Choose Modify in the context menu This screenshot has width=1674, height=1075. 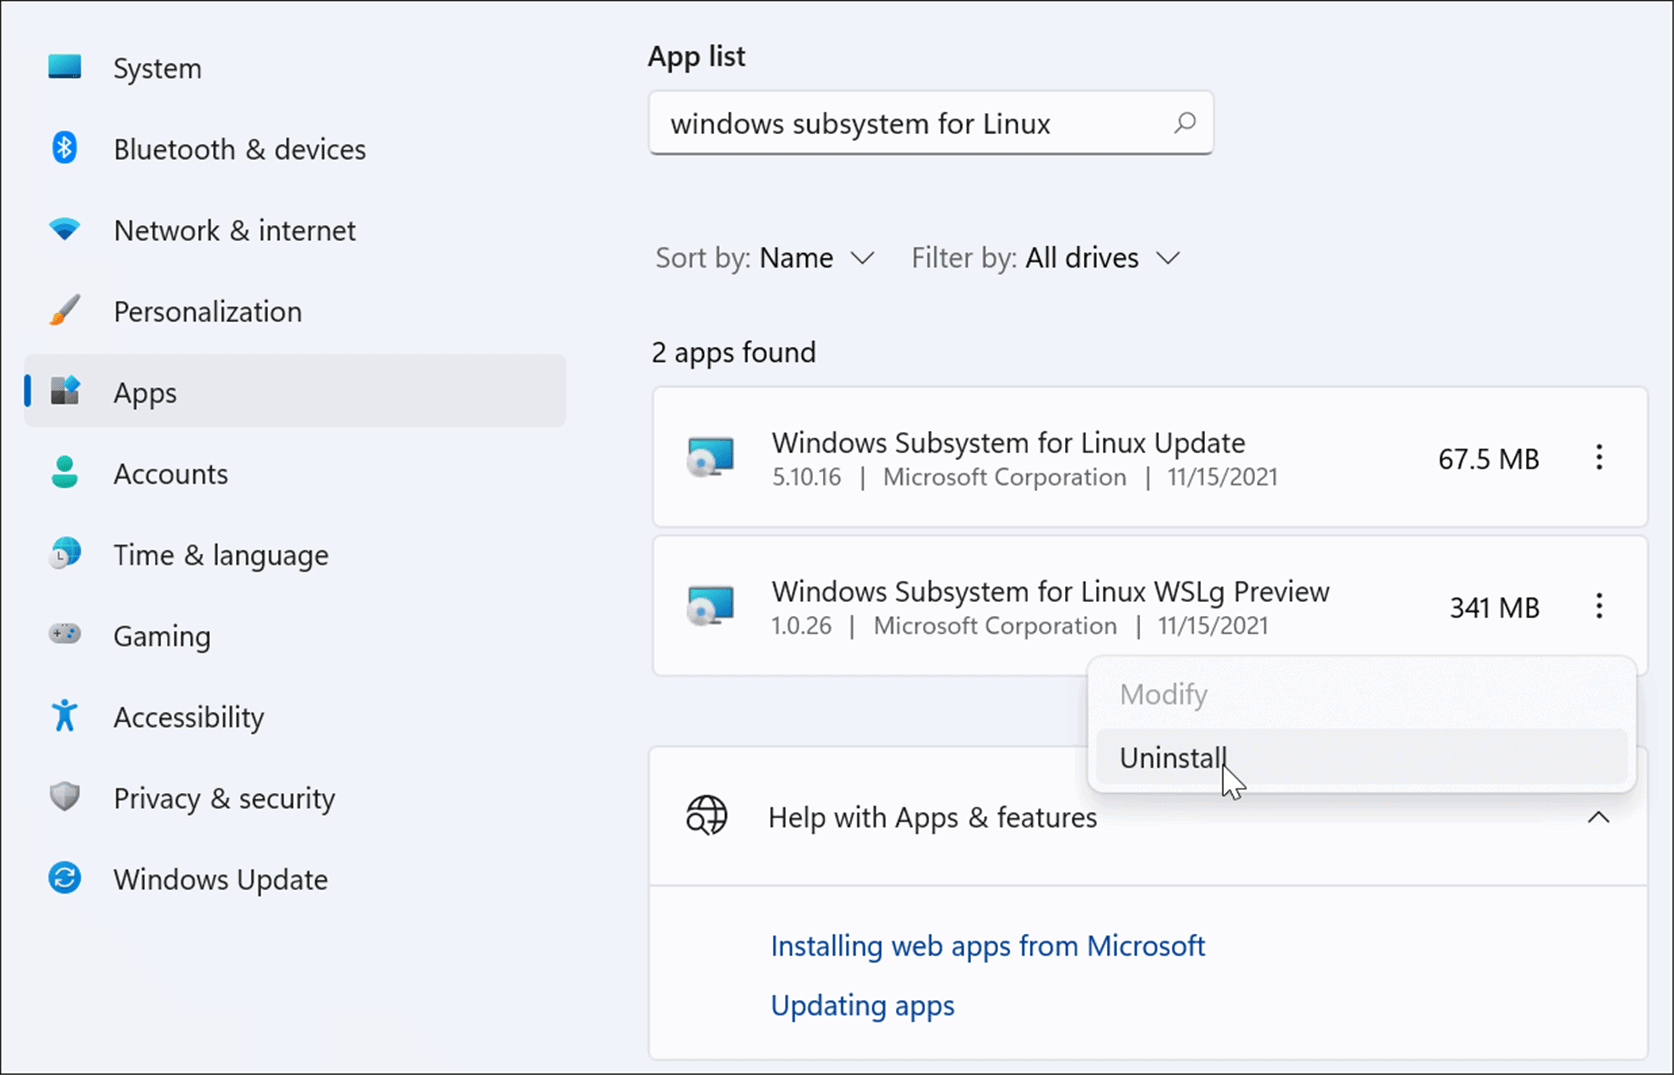pos(1361,694)
